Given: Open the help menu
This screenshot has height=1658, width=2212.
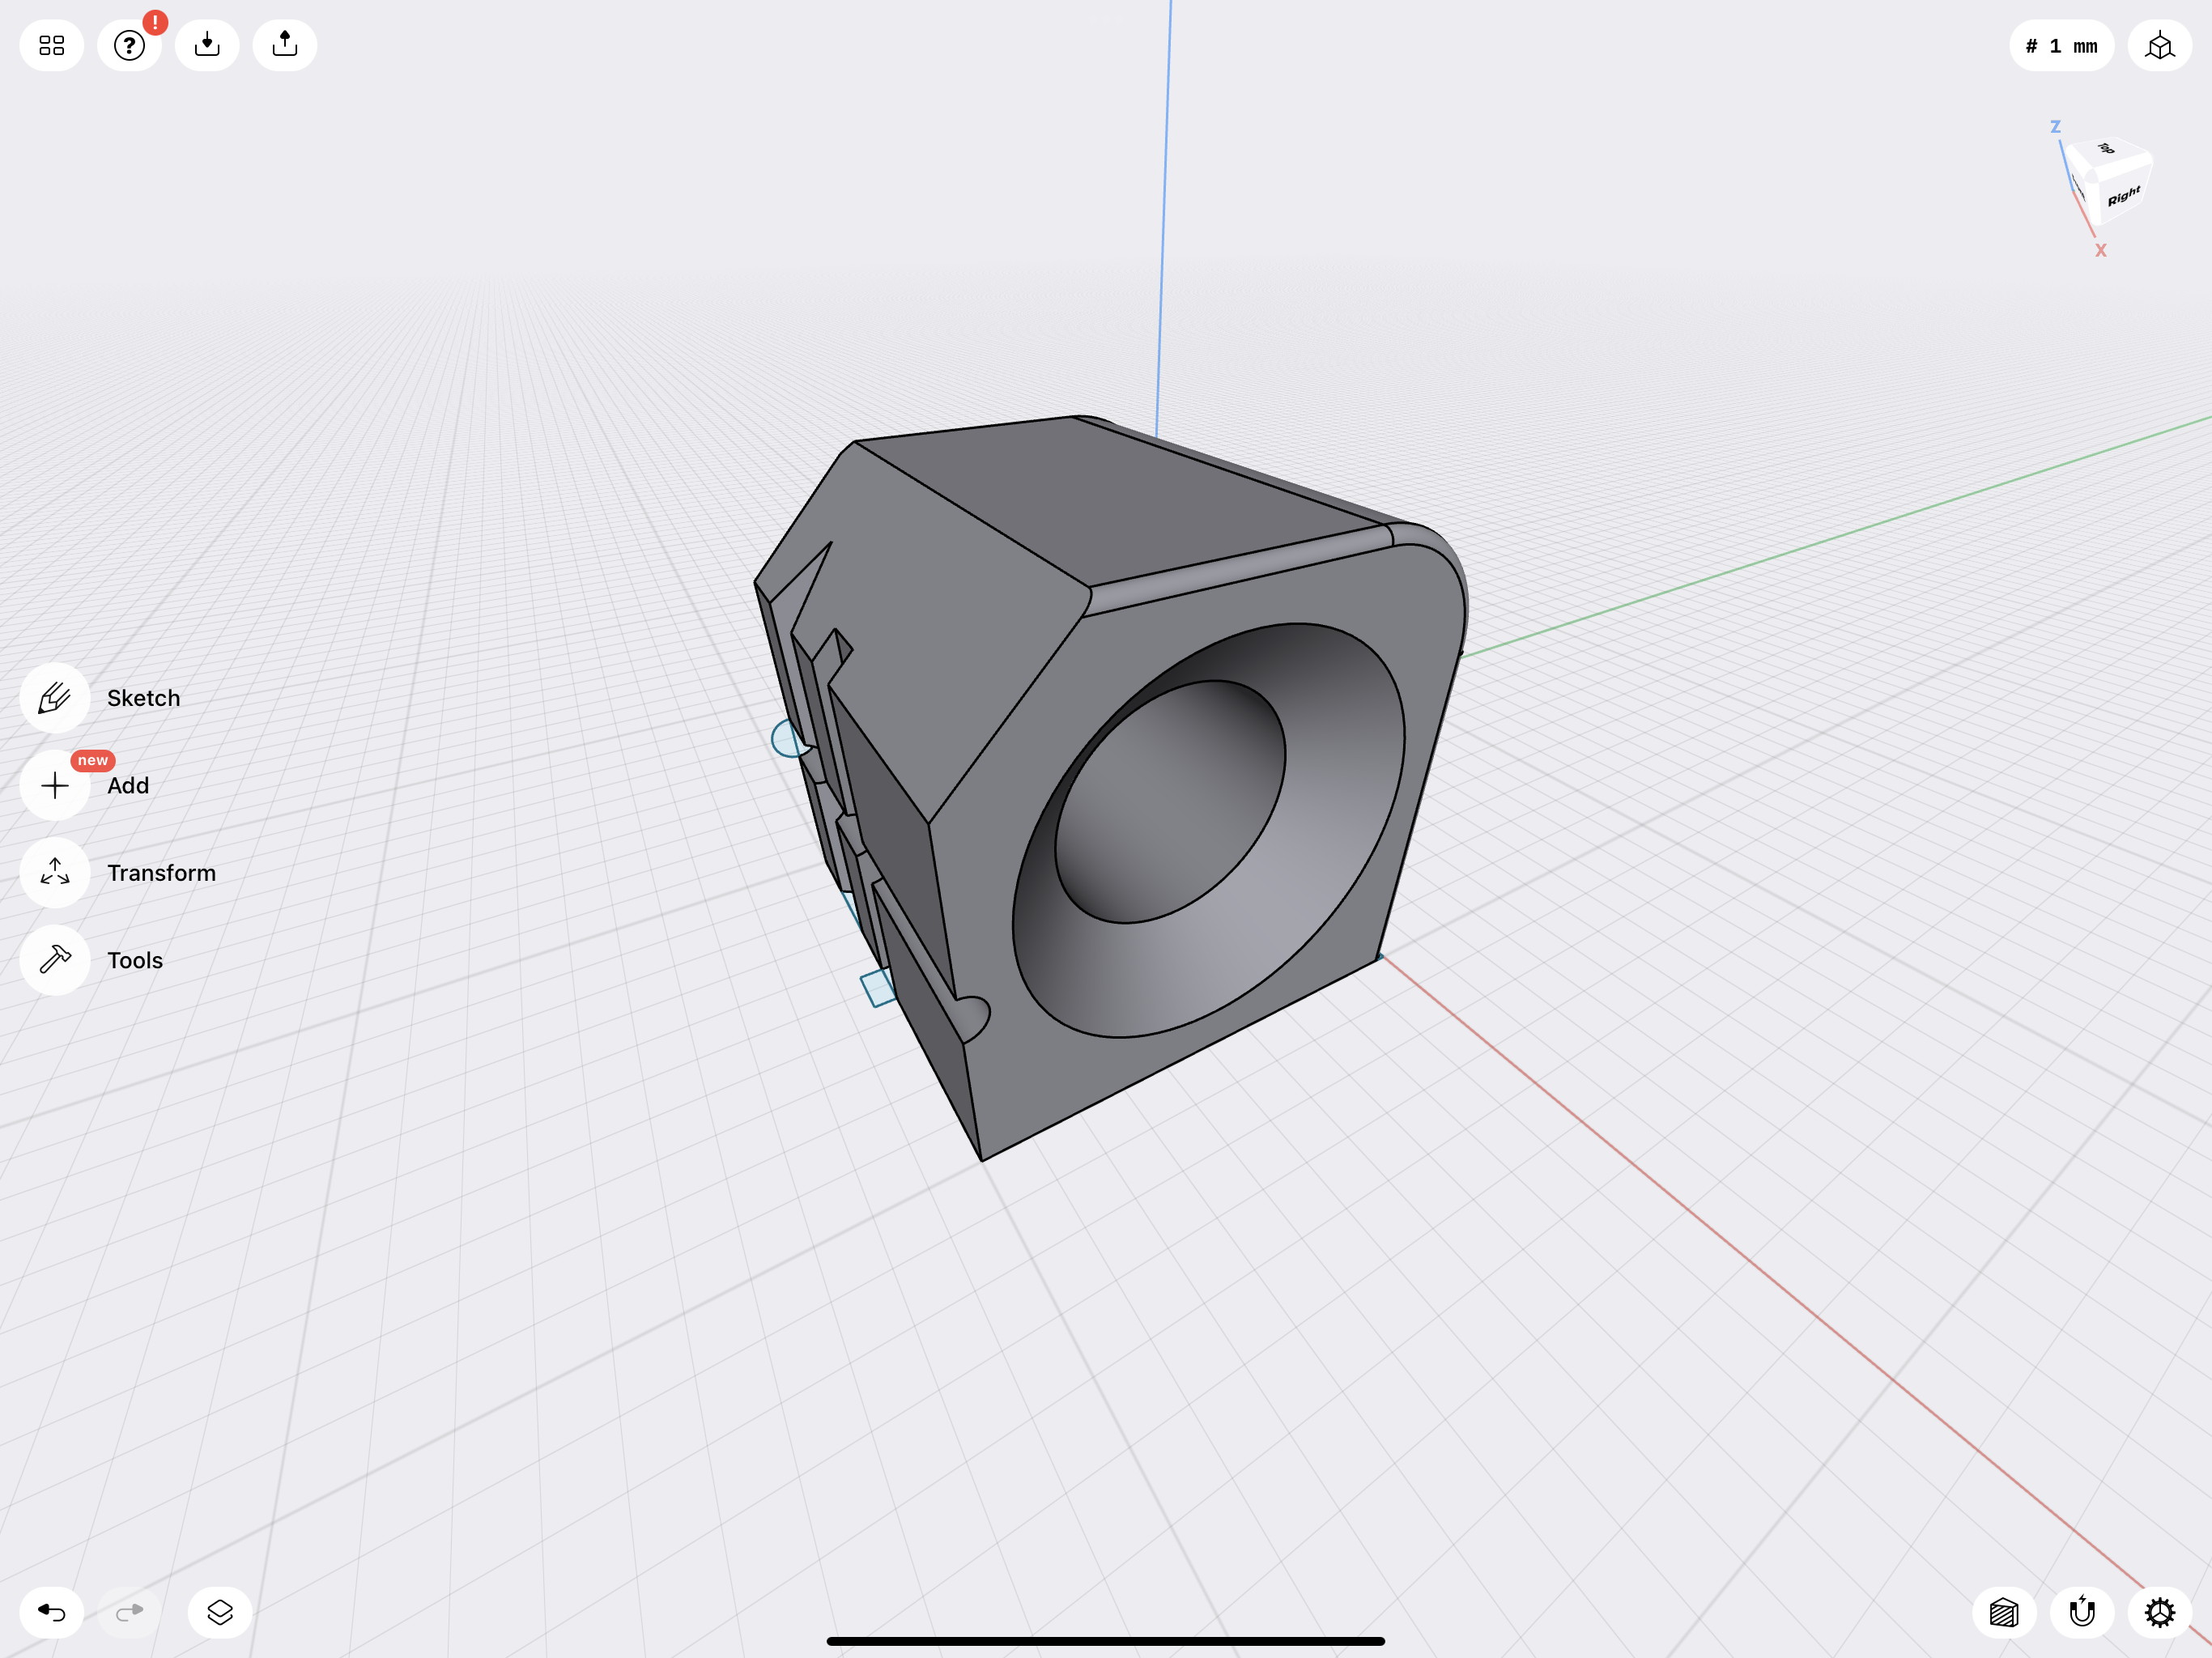Looking at the screenshot, I should pyautogui.click(x=129, y=45).
